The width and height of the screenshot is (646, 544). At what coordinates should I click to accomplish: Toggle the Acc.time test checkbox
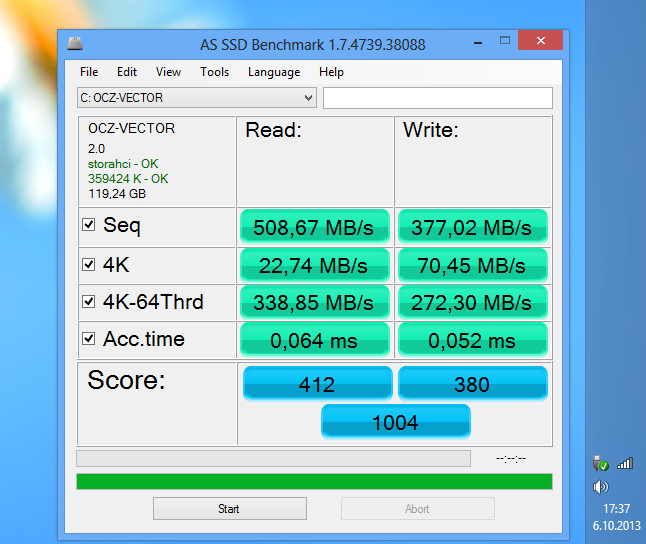89,339
